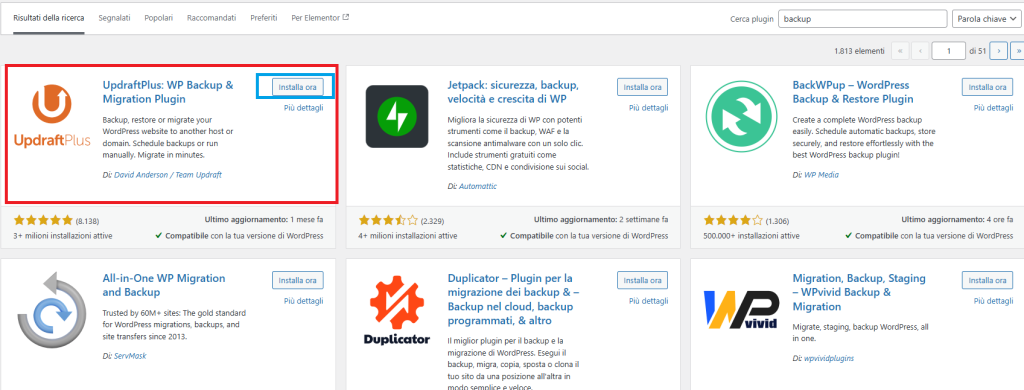Click the 3+ milioni installazioni attive text

pos(63,236)
